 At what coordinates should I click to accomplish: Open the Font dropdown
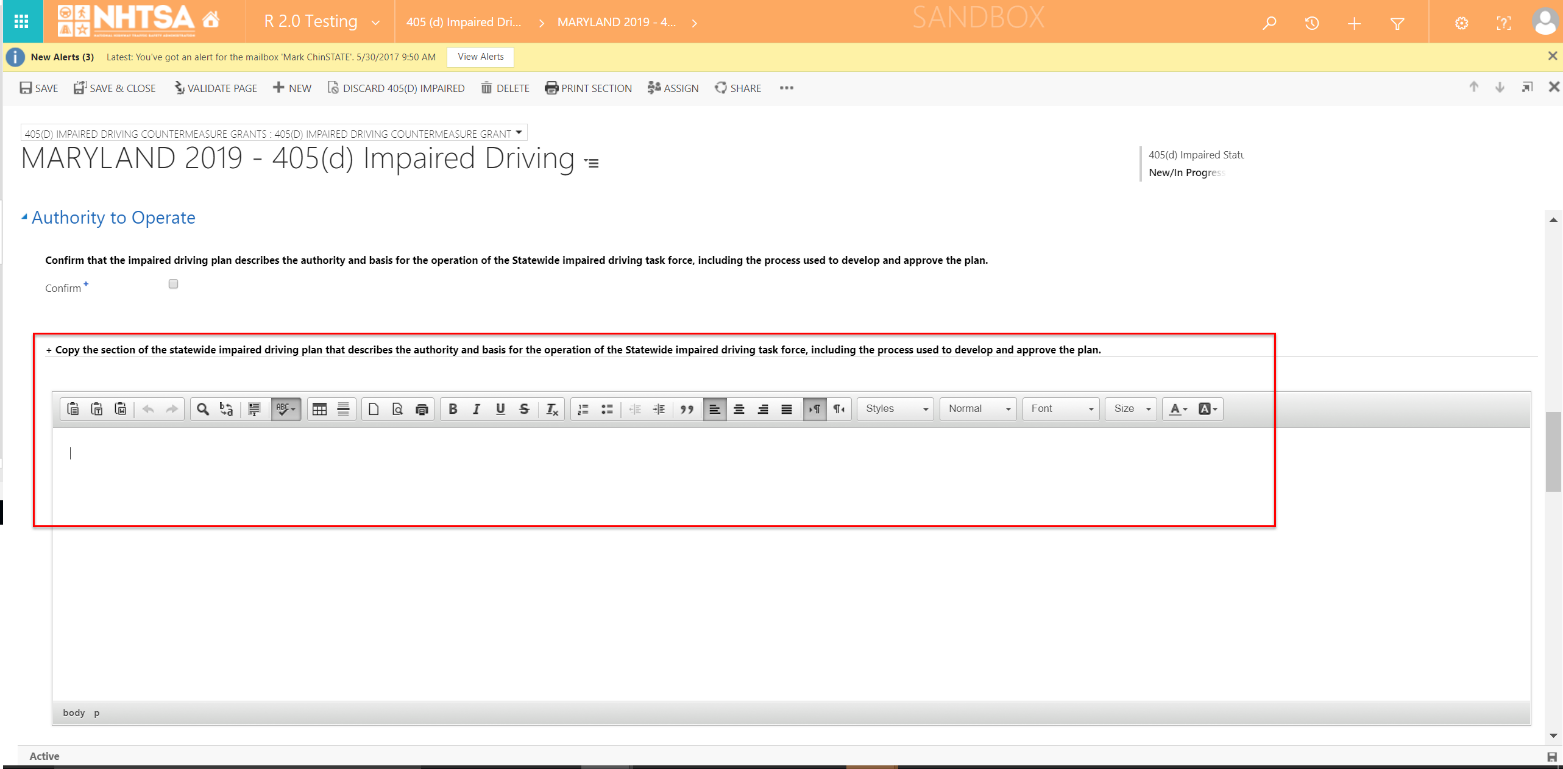tap(1060, 409)
